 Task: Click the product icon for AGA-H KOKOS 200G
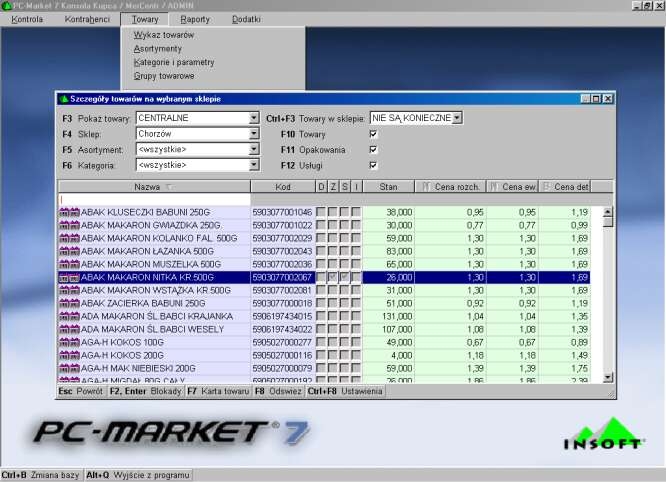tap(69, 355)
